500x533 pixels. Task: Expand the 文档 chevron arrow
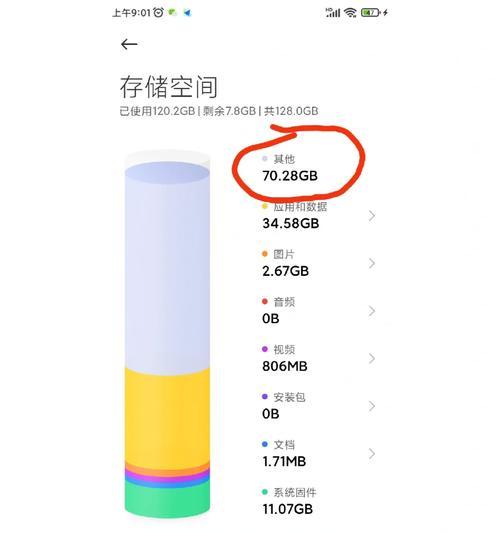(x=372, y=454)
